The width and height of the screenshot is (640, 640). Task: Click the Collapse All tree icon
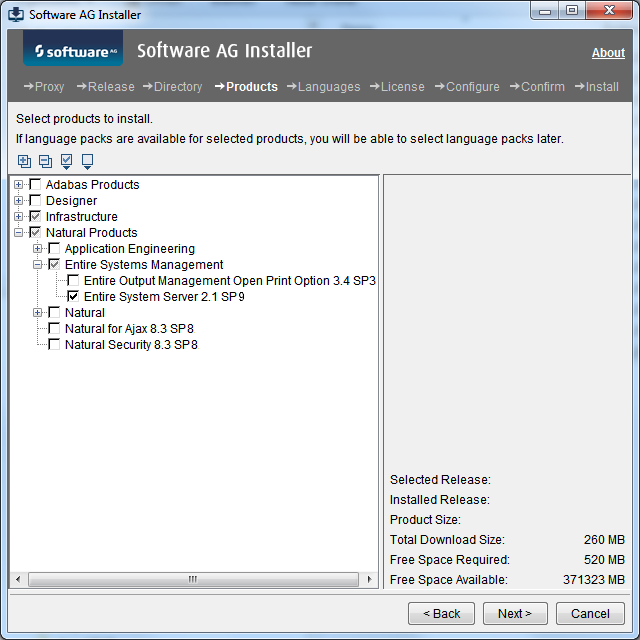point(45,161)
